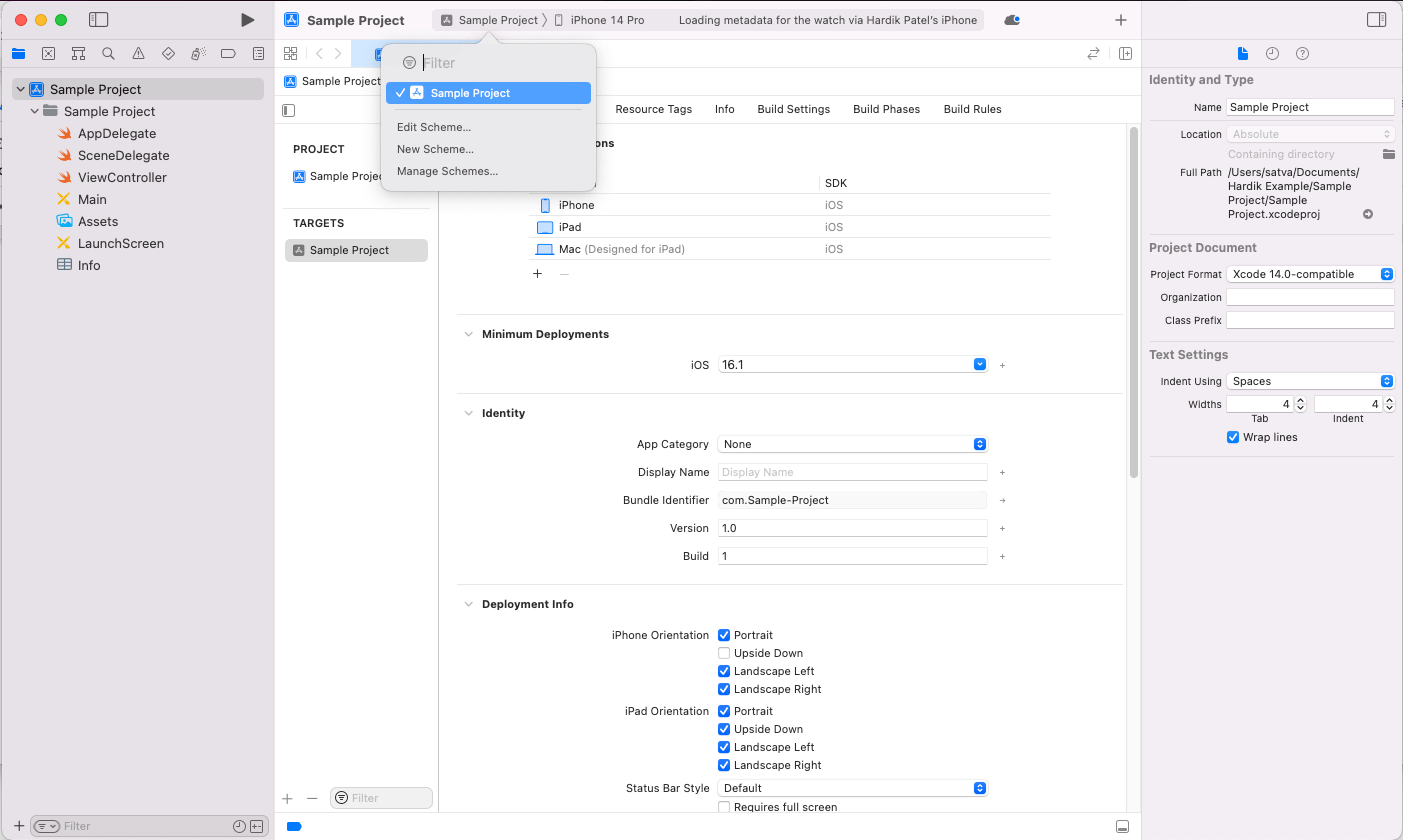Increase the Tab width stepper
The width and height of the screenshot is (1403, 840).
[1300, 400]
